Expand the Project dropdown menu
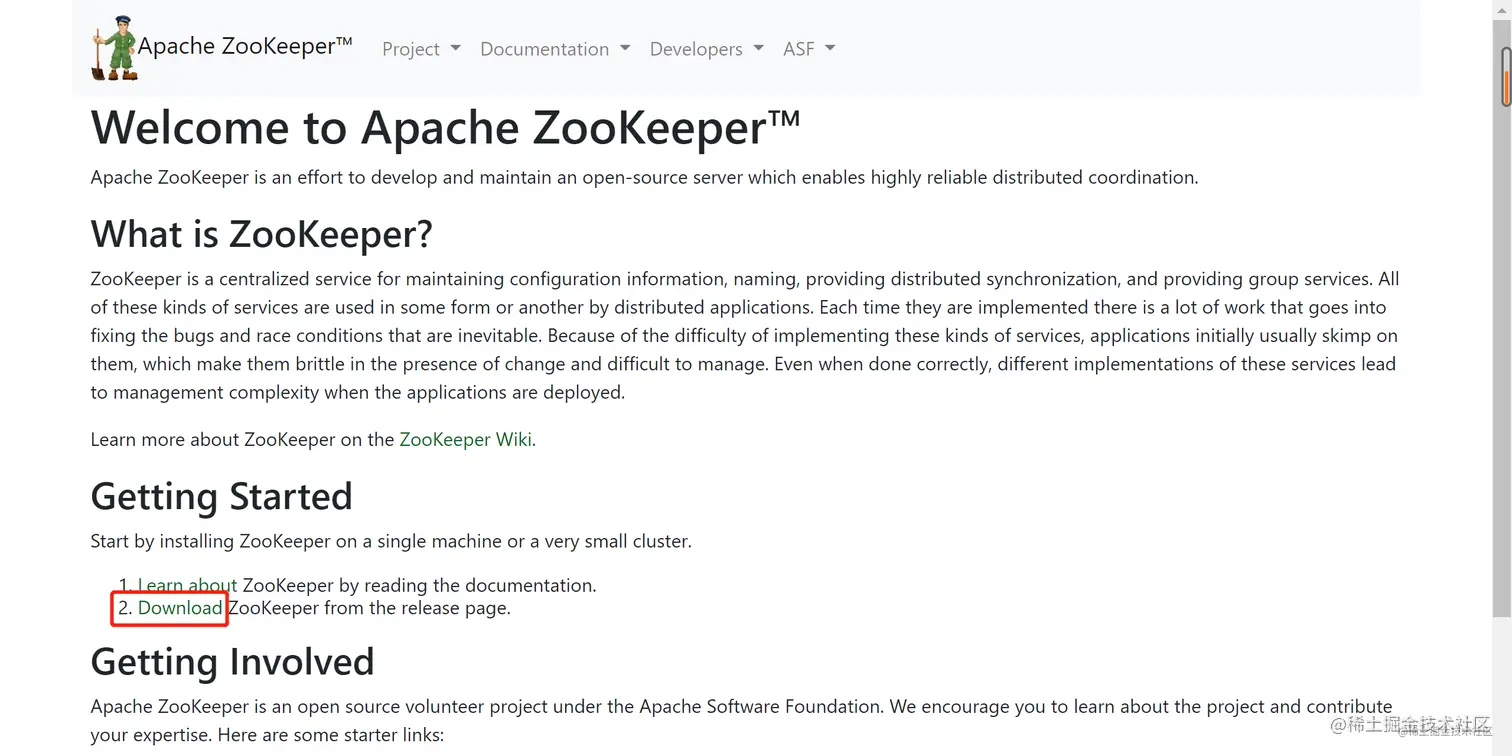Viewport: 1512px width, 756px height. 421,49
